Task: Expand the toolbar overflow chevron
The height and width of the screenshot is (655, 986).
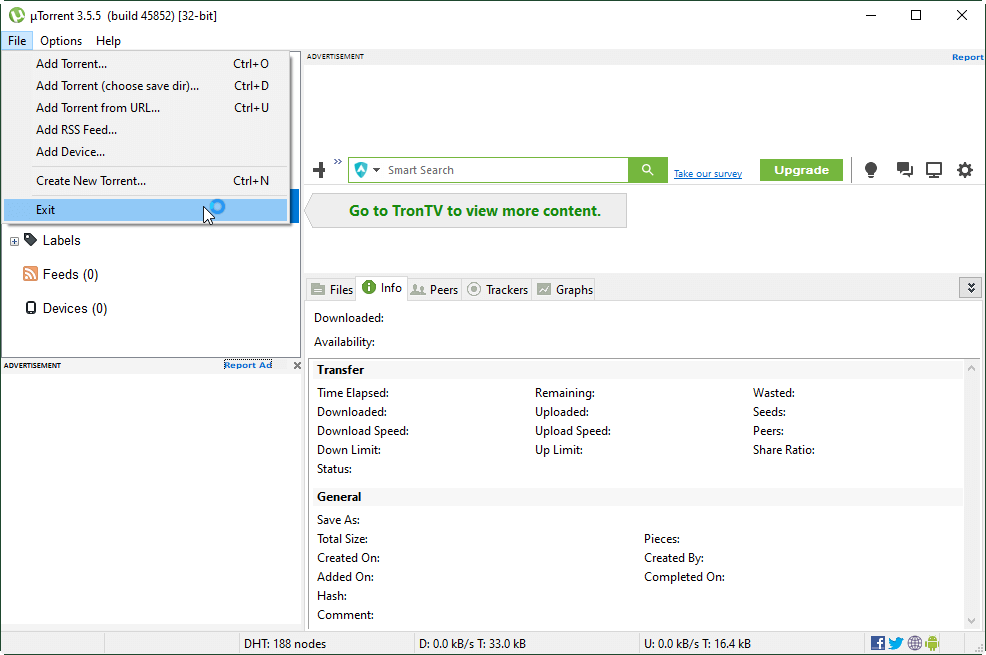Action: (338, 162)
